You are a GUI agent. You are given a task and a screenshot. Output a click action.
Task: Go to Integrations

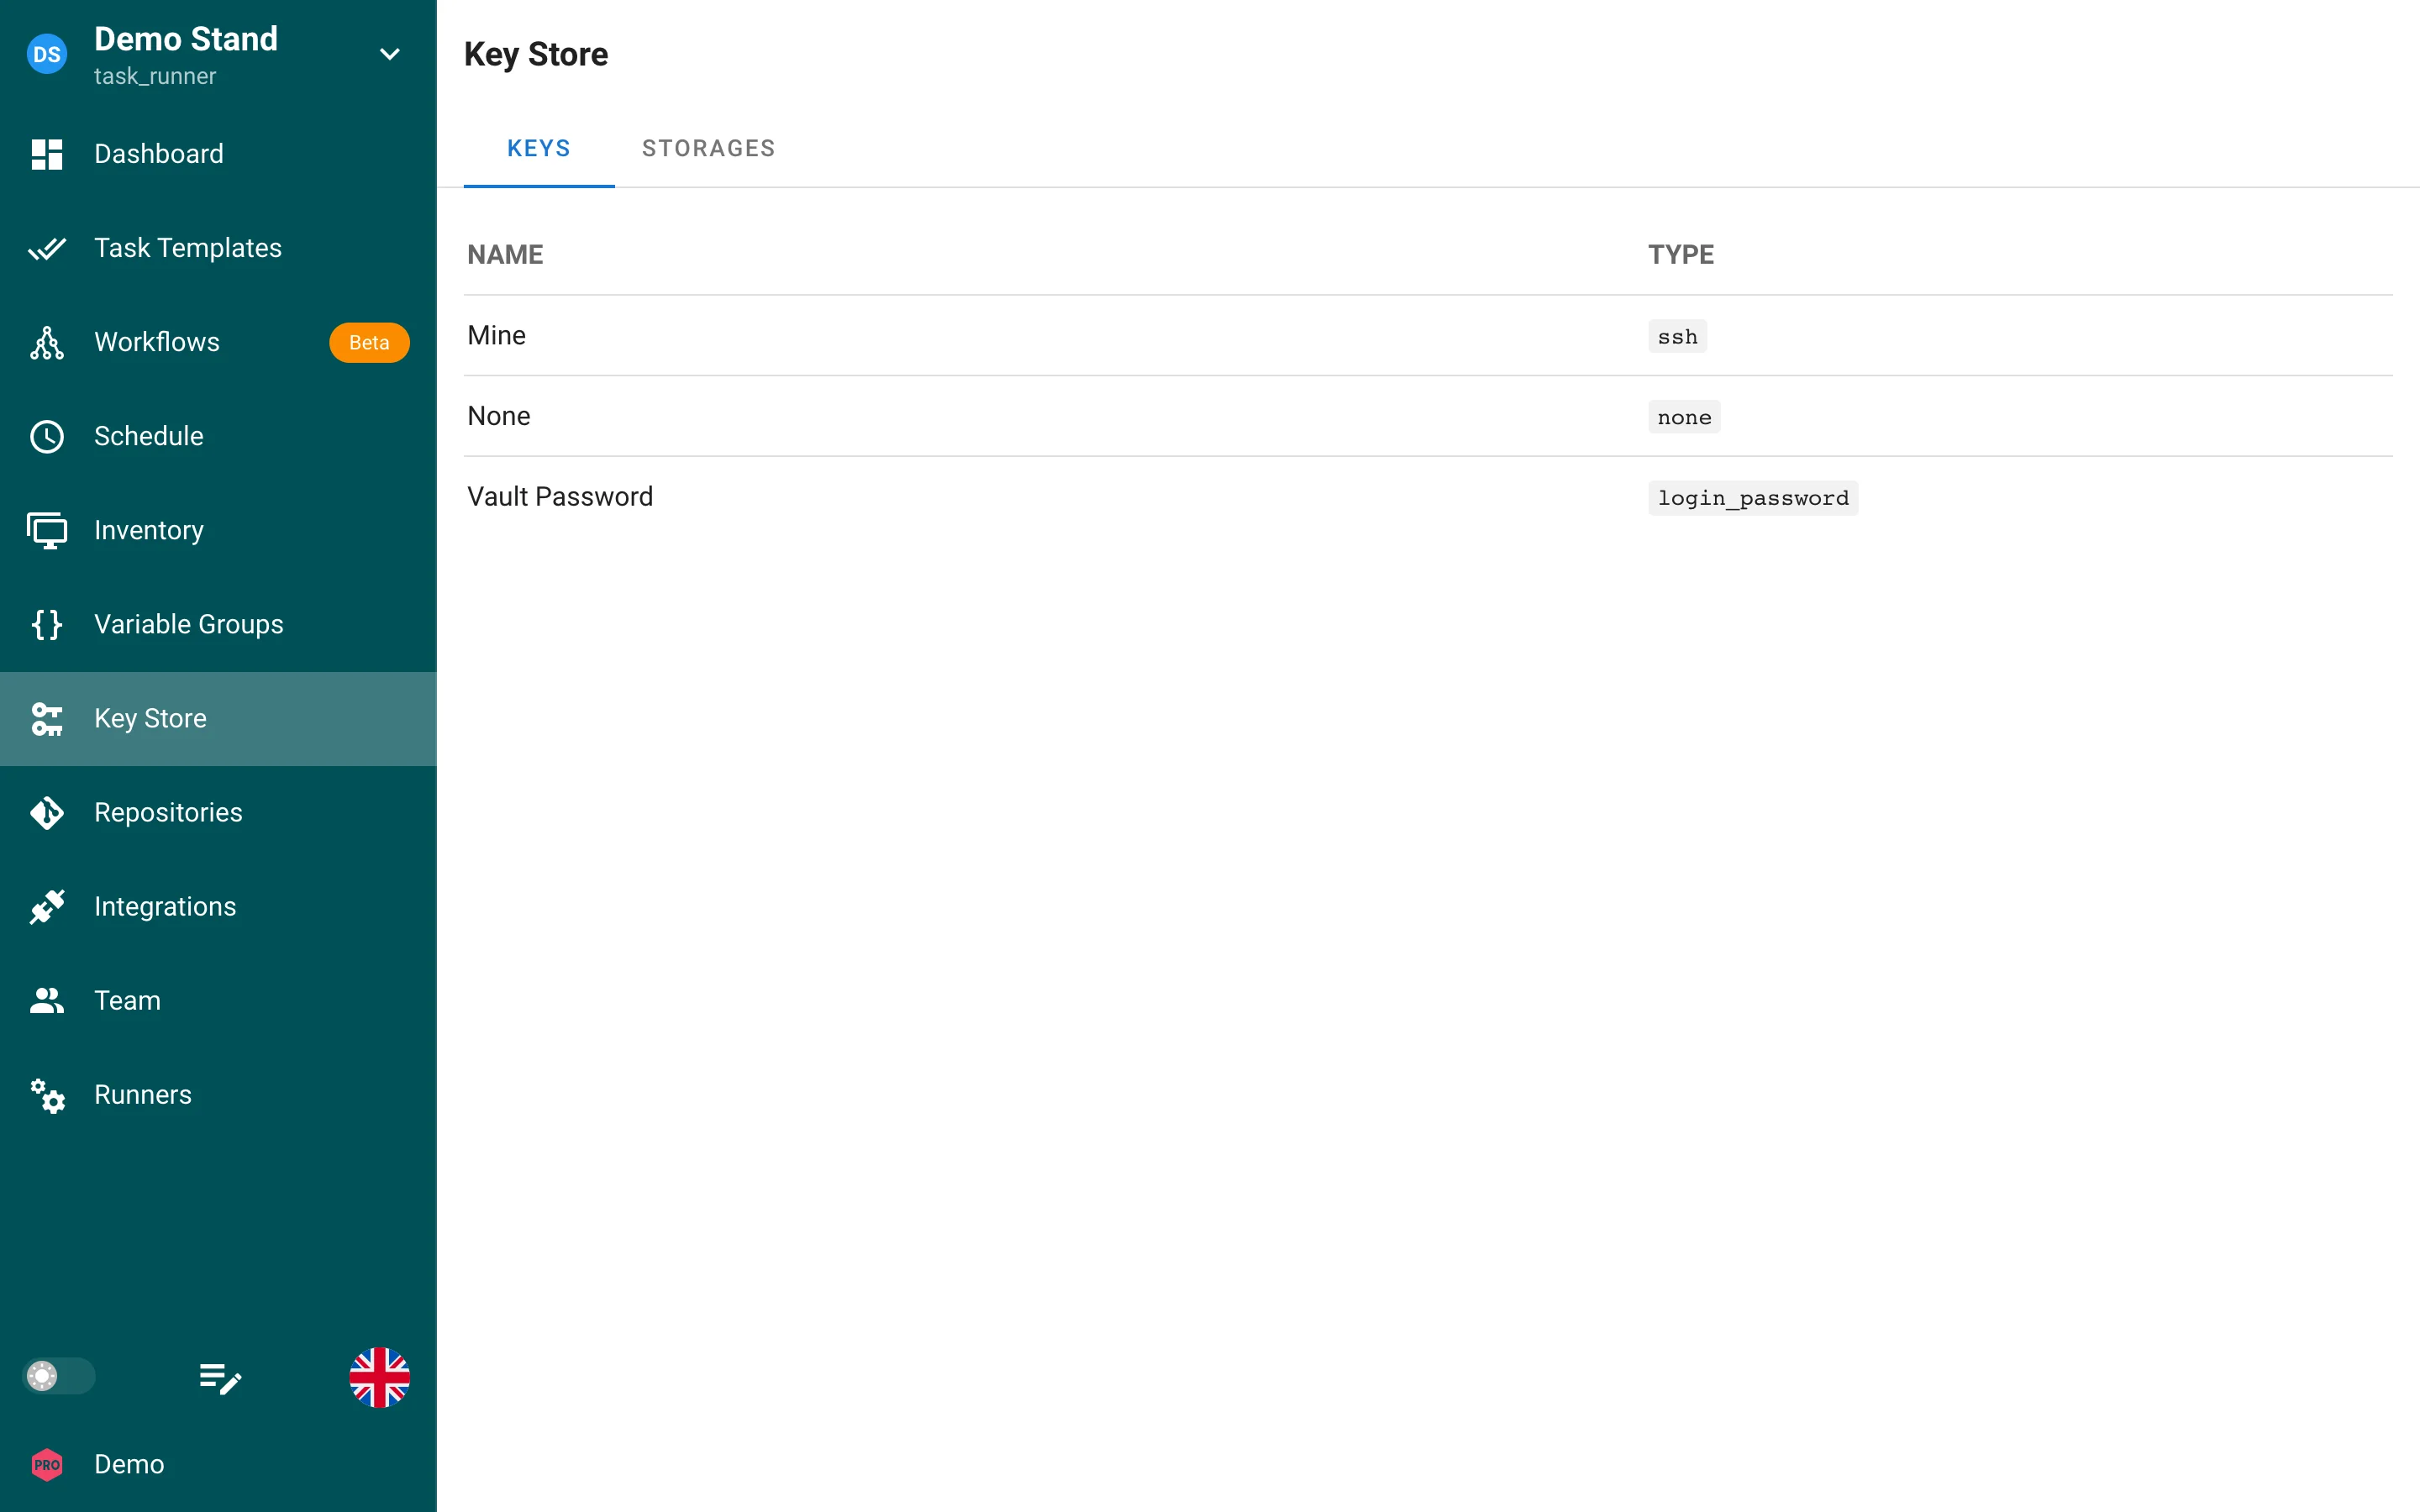click(218, 907)
